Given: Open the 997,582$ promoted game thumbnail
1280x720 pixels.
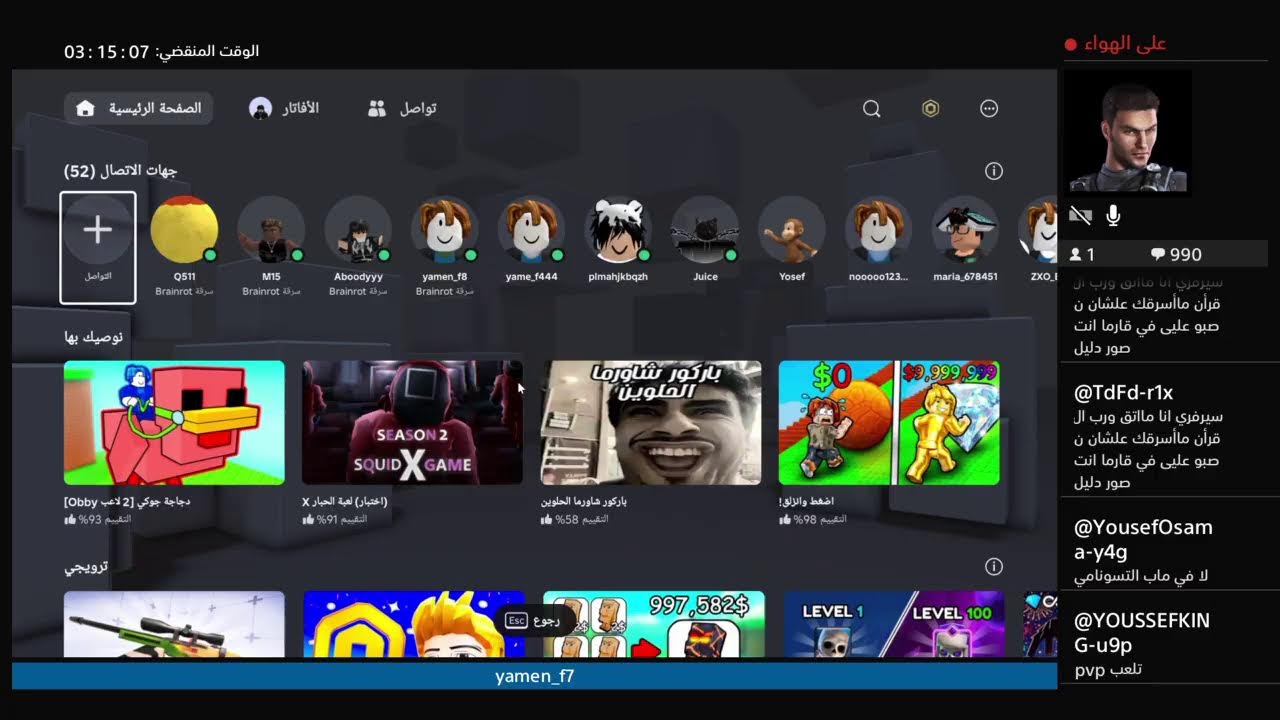Looking at the screenshot, I should coord(654,624).
